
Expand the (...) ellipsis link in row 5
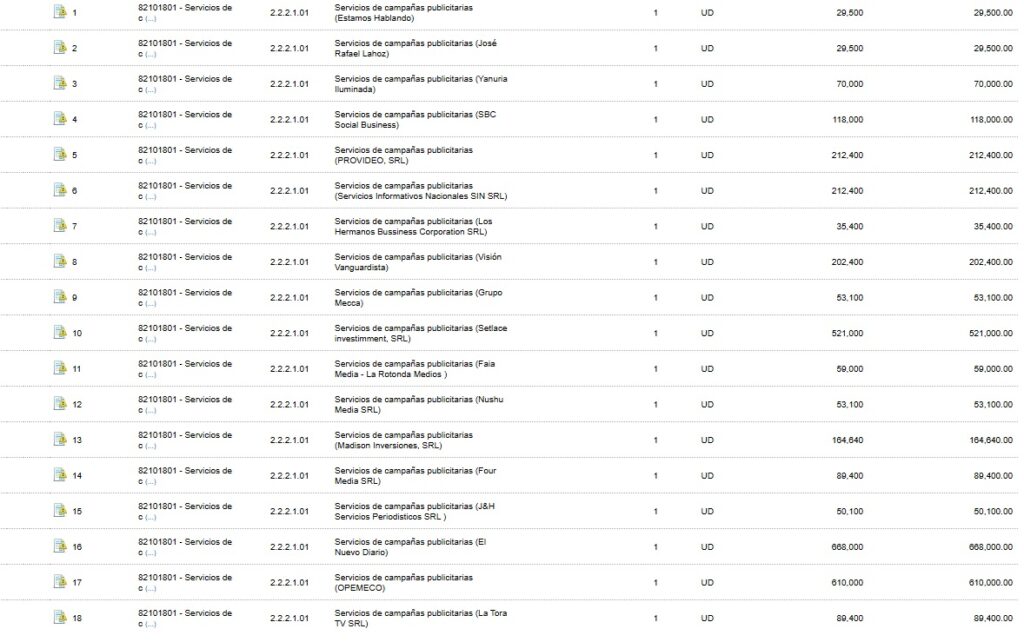coord(150,162)
